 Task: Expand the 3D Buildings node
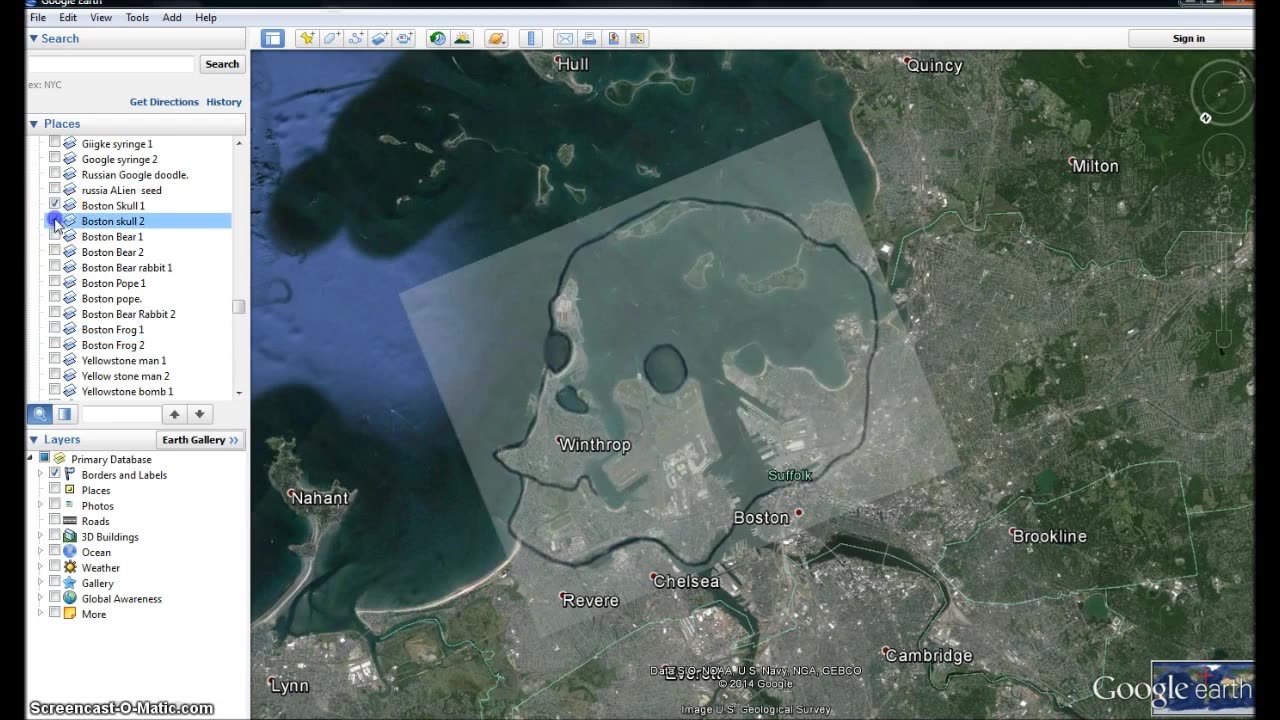click(41, 537)
